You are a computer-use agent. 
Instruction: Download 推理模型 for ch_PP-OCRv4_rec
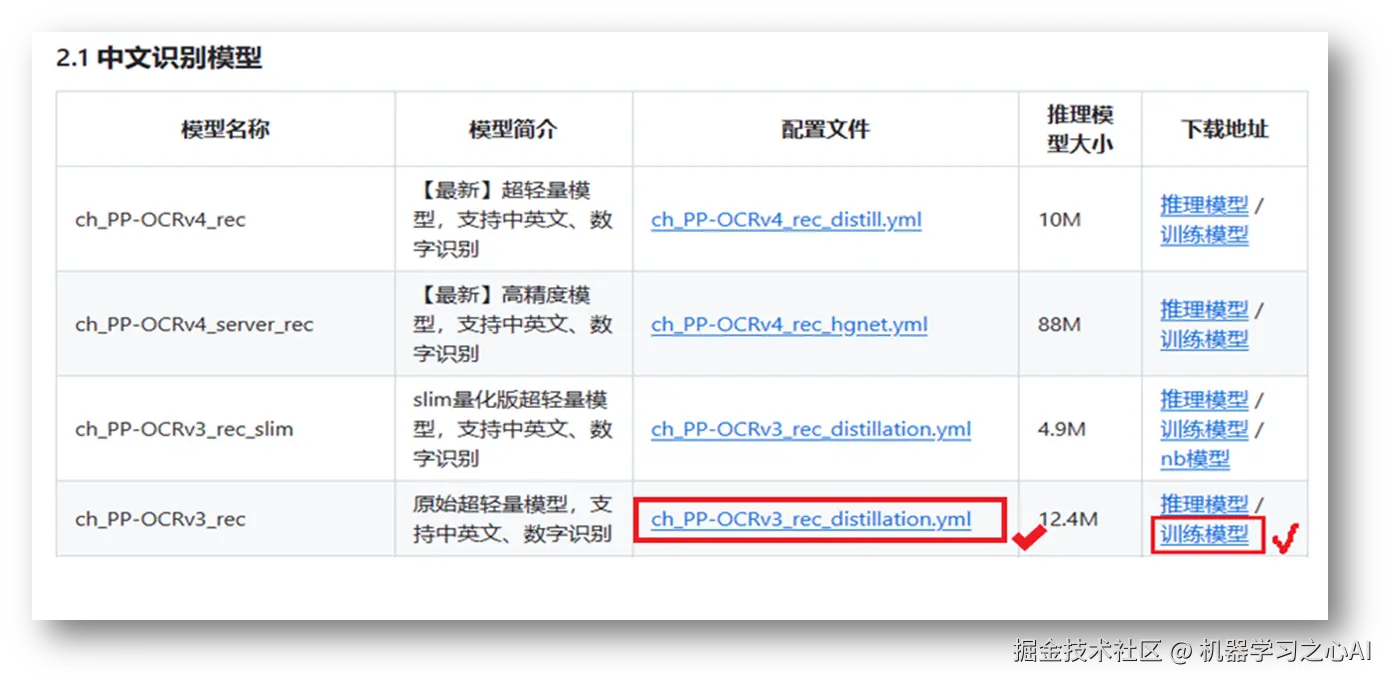1203,204
